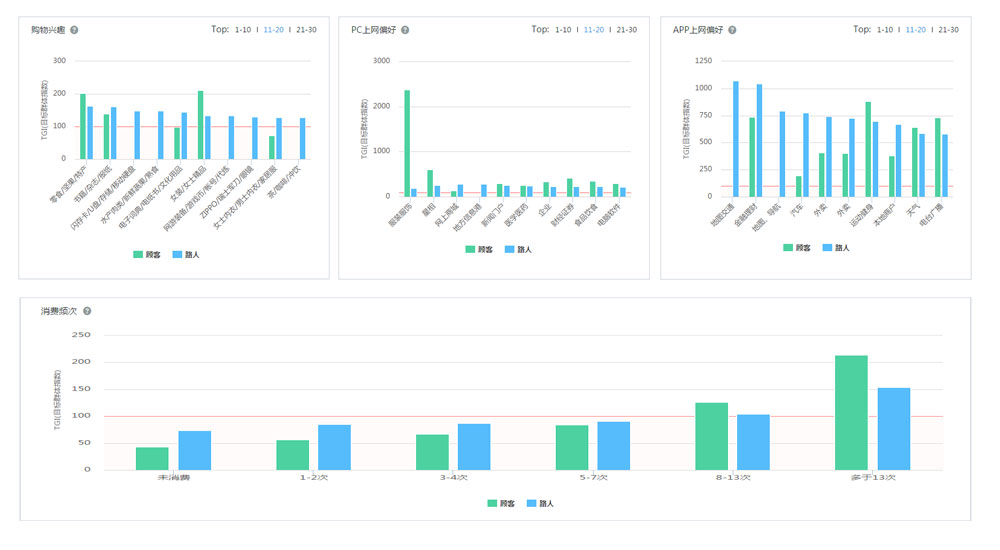Viewport: 1000px width, 550px height.
Task: Show Top 1-10 for PC上网偏好
Action: pyautogui.click(x=564, y=30)
